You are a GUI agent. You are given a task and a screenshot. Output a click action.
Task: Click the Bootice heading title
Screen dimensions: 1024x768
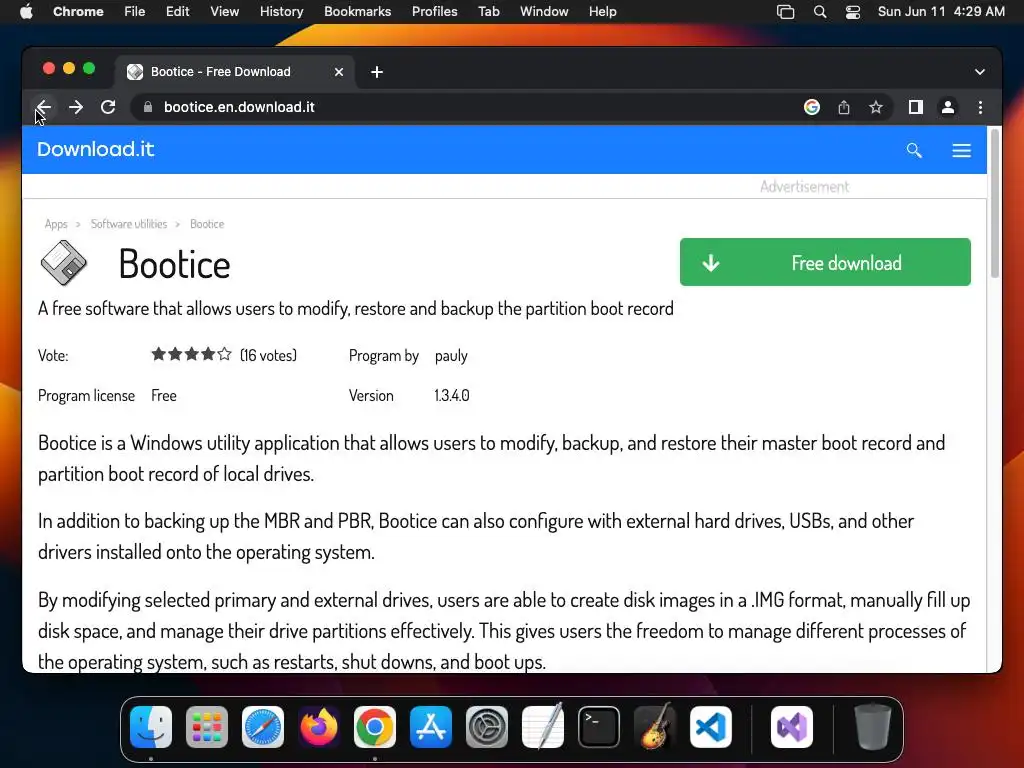[174, 264]
